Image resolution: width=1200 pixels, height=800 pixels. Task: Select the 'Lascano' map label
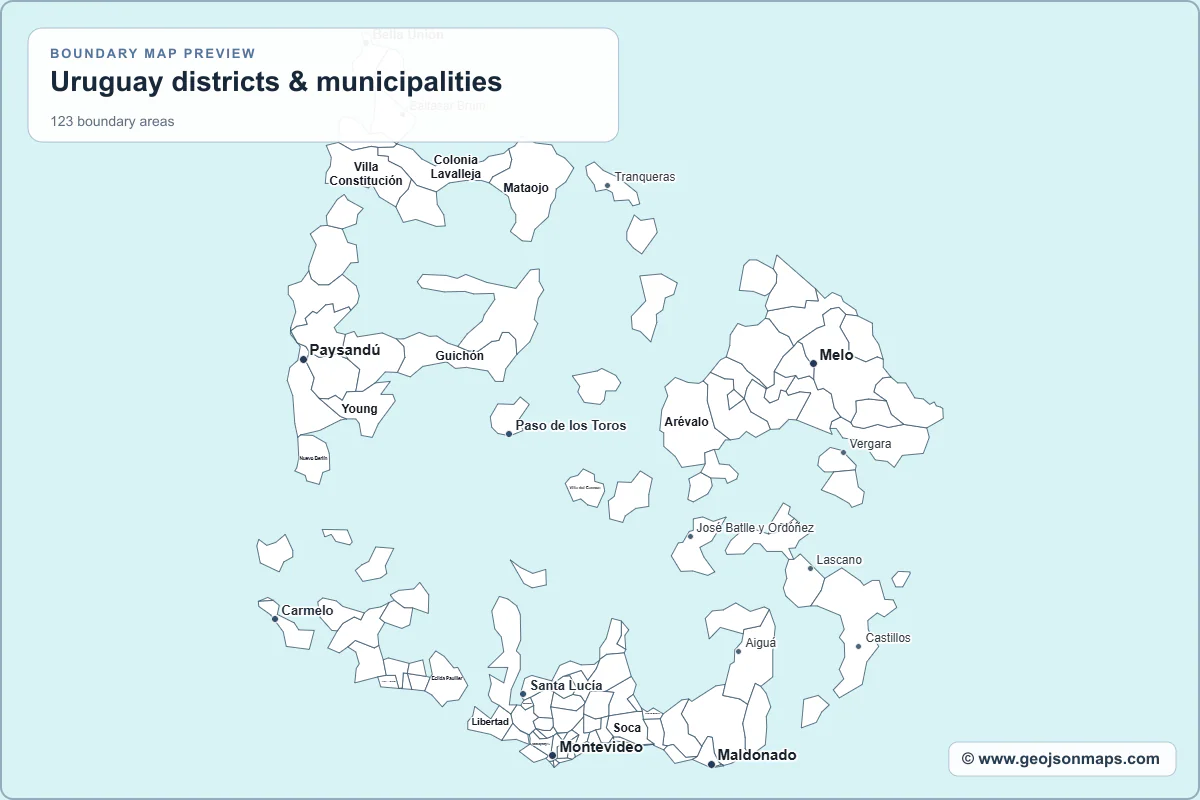(x=839, y=560)
